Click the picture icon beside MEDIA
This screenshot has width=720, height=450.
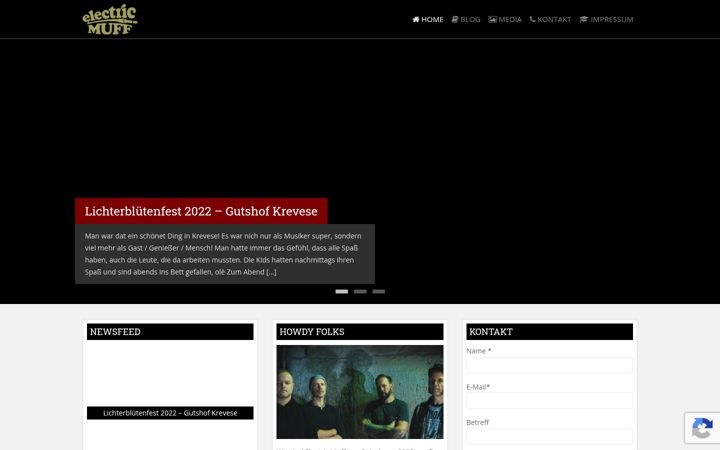(492, 19)
